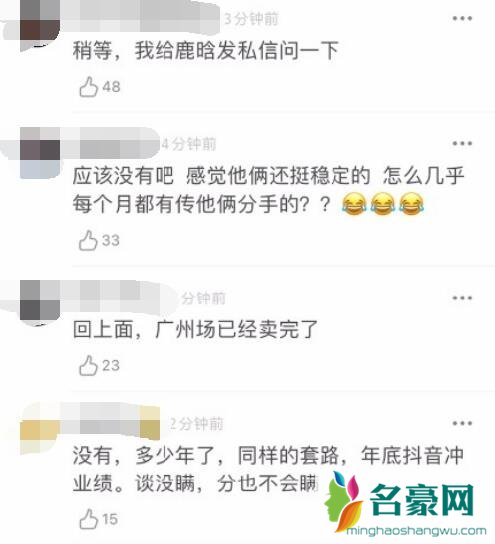495x544 pixels.
Task: Click the comment starting with 应该没有吧
Action: coord(268,190)
